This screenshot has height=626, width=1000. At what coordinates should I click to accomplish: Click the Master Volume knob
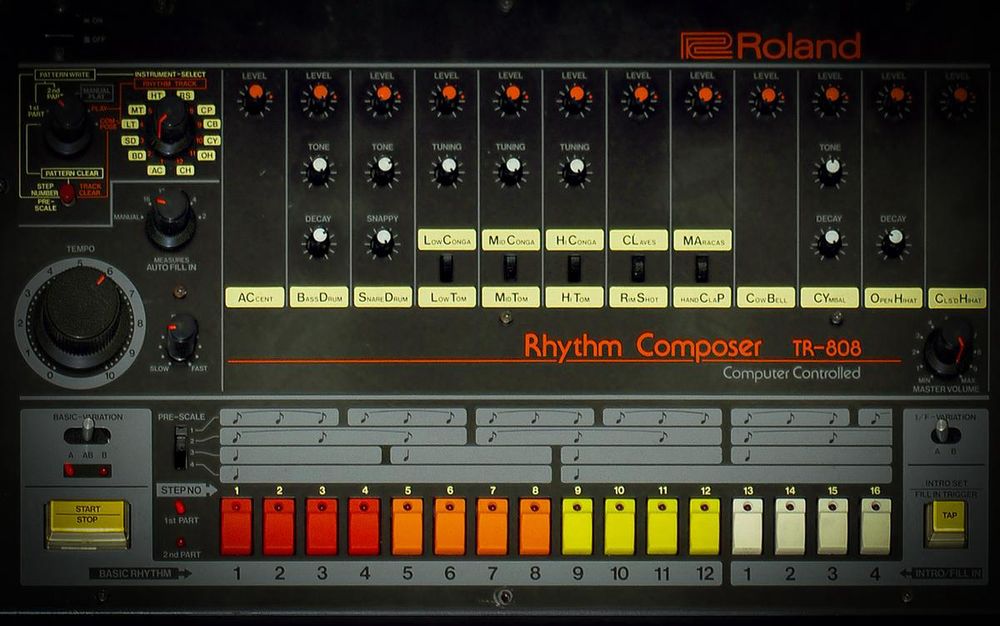[x=948, y=351]
